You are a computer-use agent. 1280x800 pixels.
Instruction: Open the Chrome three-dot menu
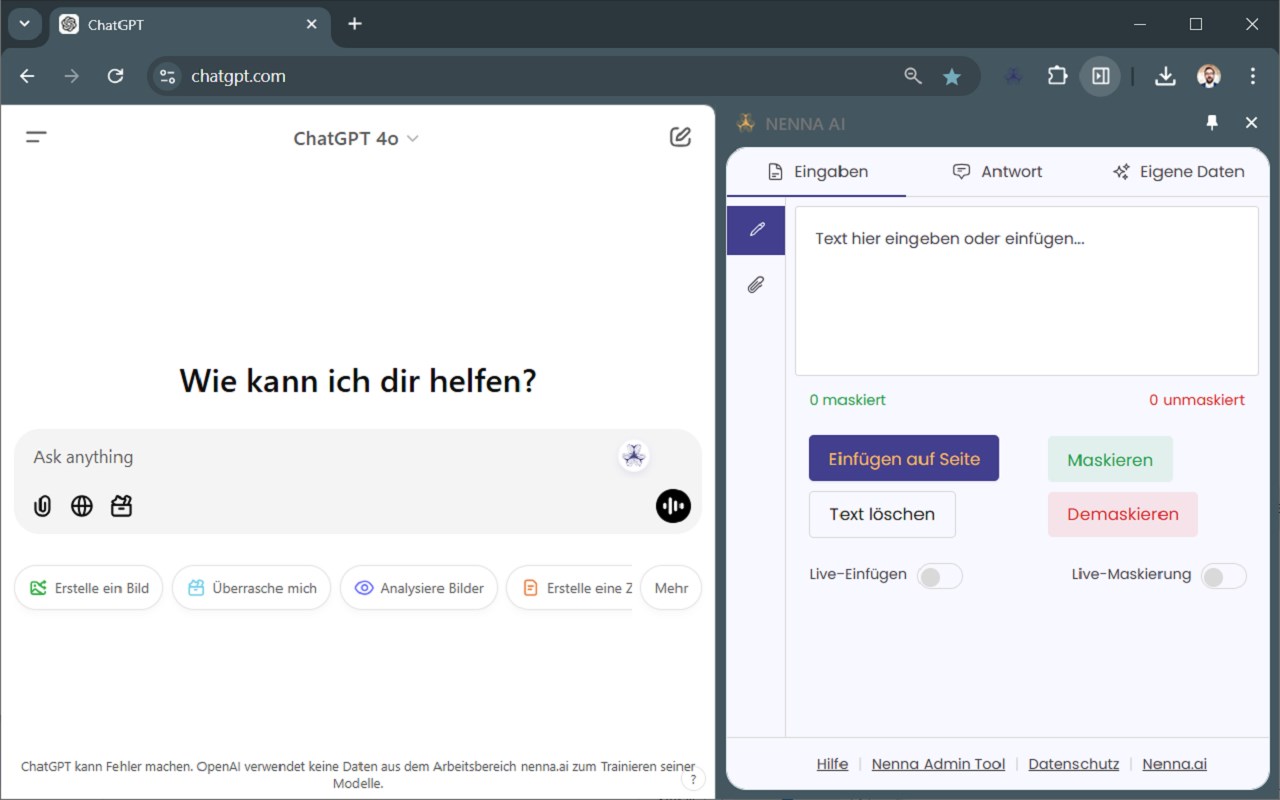coord(1253,76)
